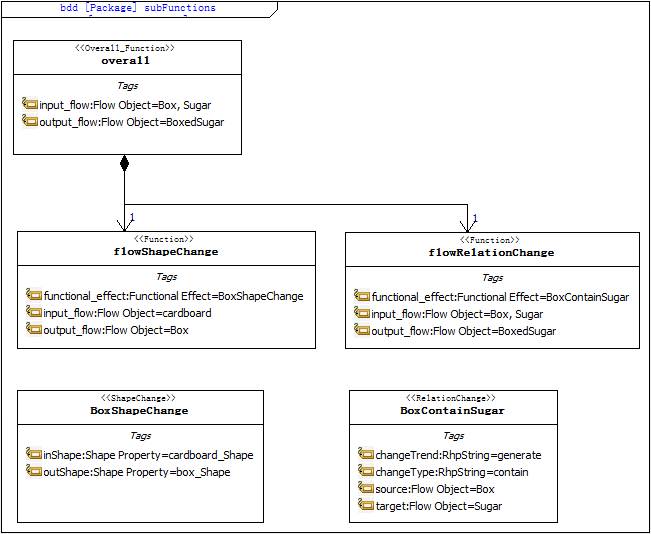Select arrowhead pointing into flowRelationChange block
651x534 pixels.
(467, 226)
